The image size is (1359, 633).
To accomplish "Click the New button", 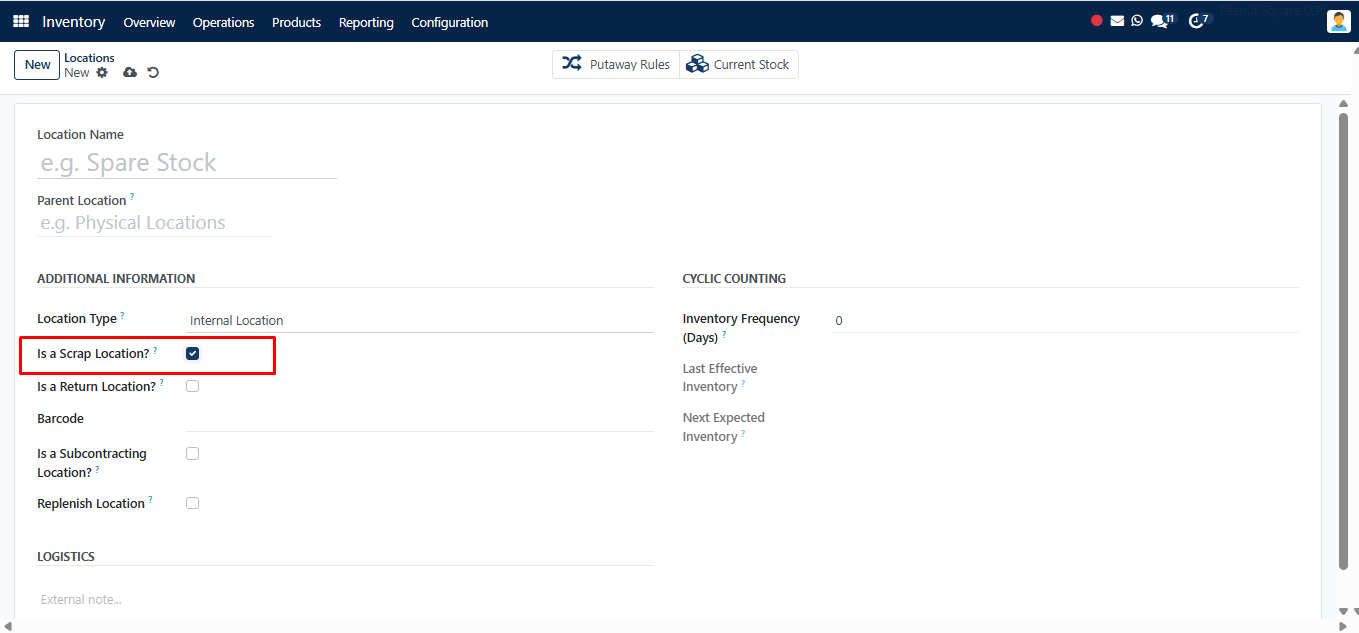I will [x=38, y=65].
